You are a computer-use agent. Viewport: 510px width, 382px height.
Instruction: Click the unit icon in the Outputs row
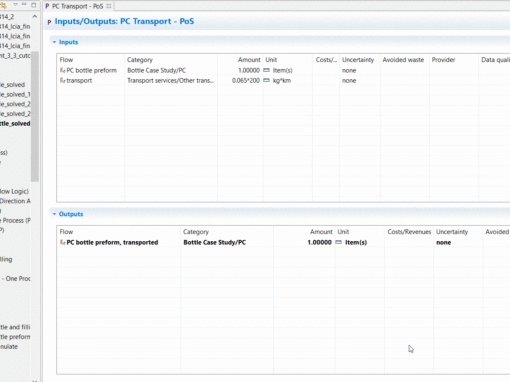point(338,242)
